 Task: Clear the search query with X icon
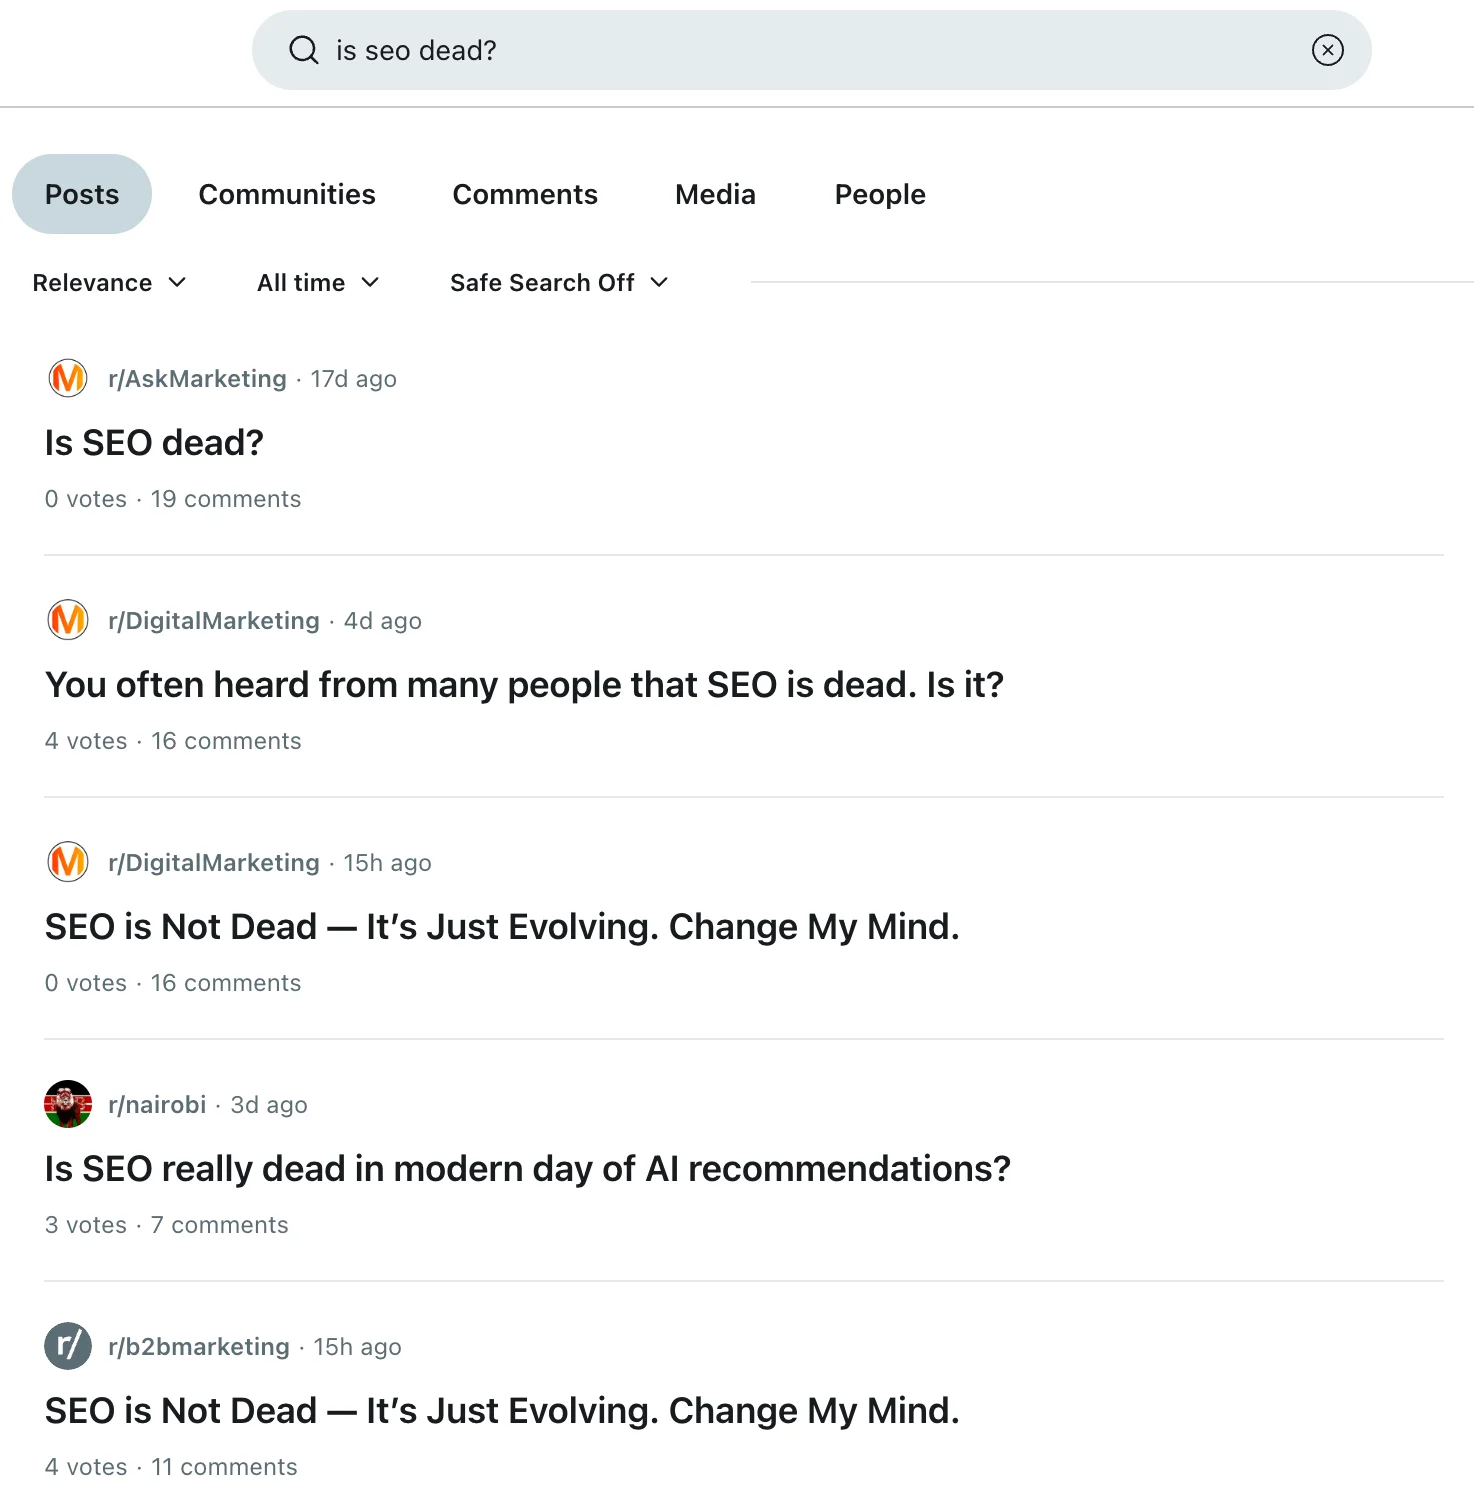(1327, 50)
